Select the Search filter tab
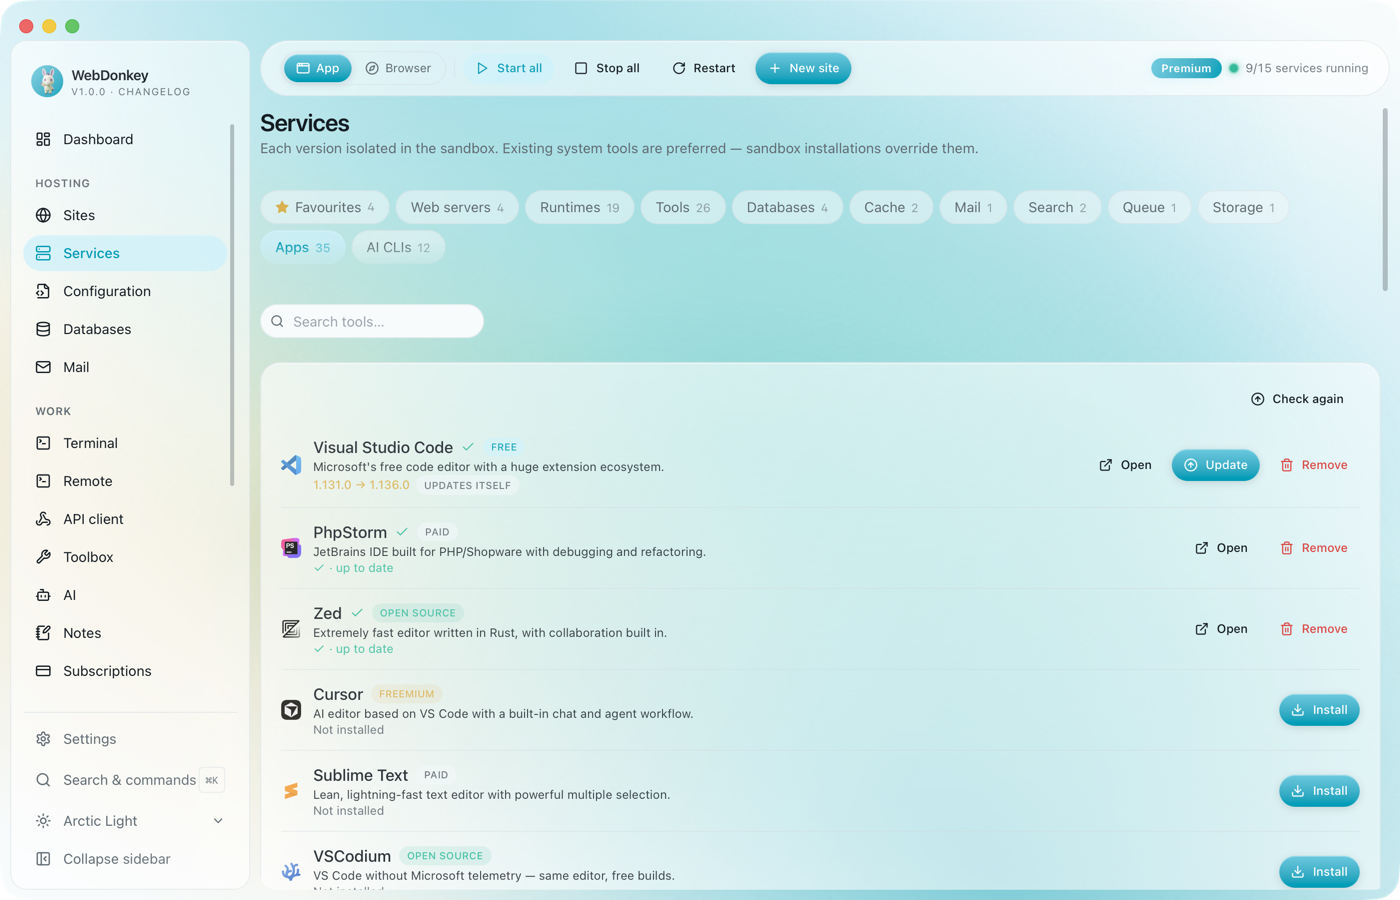Screen dimensions: 1400x900 1057,207
